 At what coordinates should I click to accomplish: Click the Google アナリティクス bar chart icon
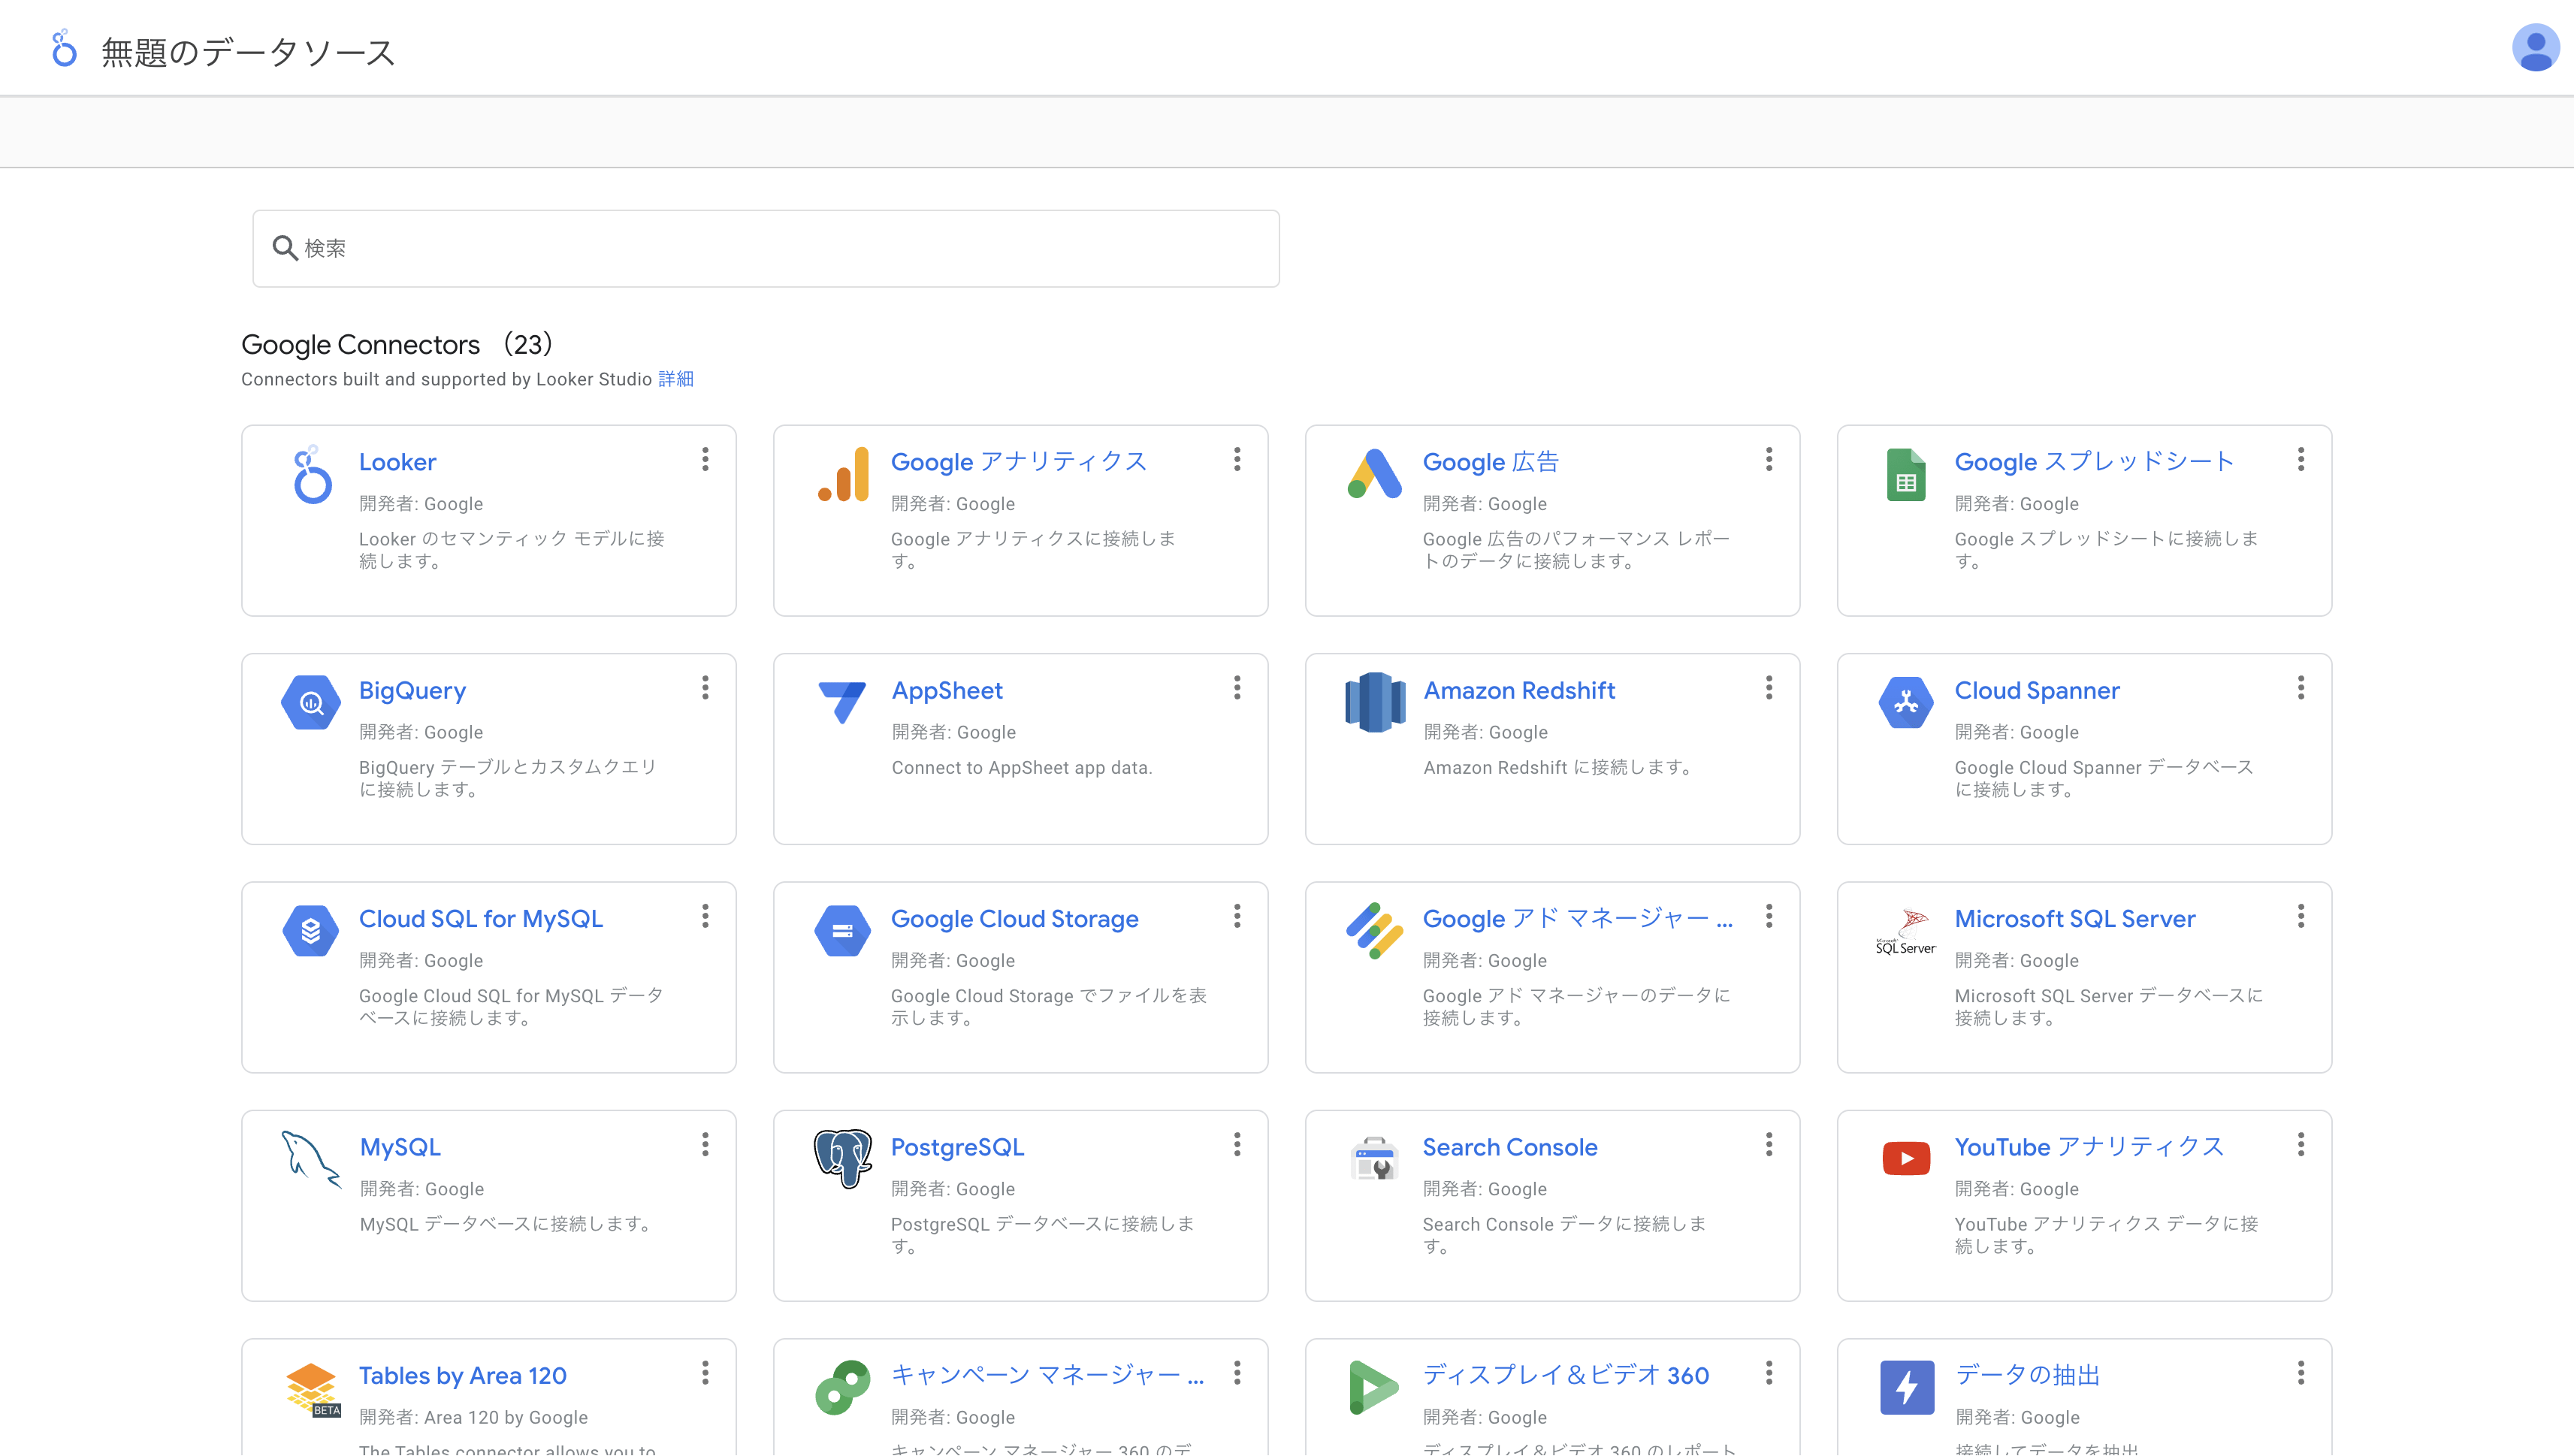tap(843, 474)
